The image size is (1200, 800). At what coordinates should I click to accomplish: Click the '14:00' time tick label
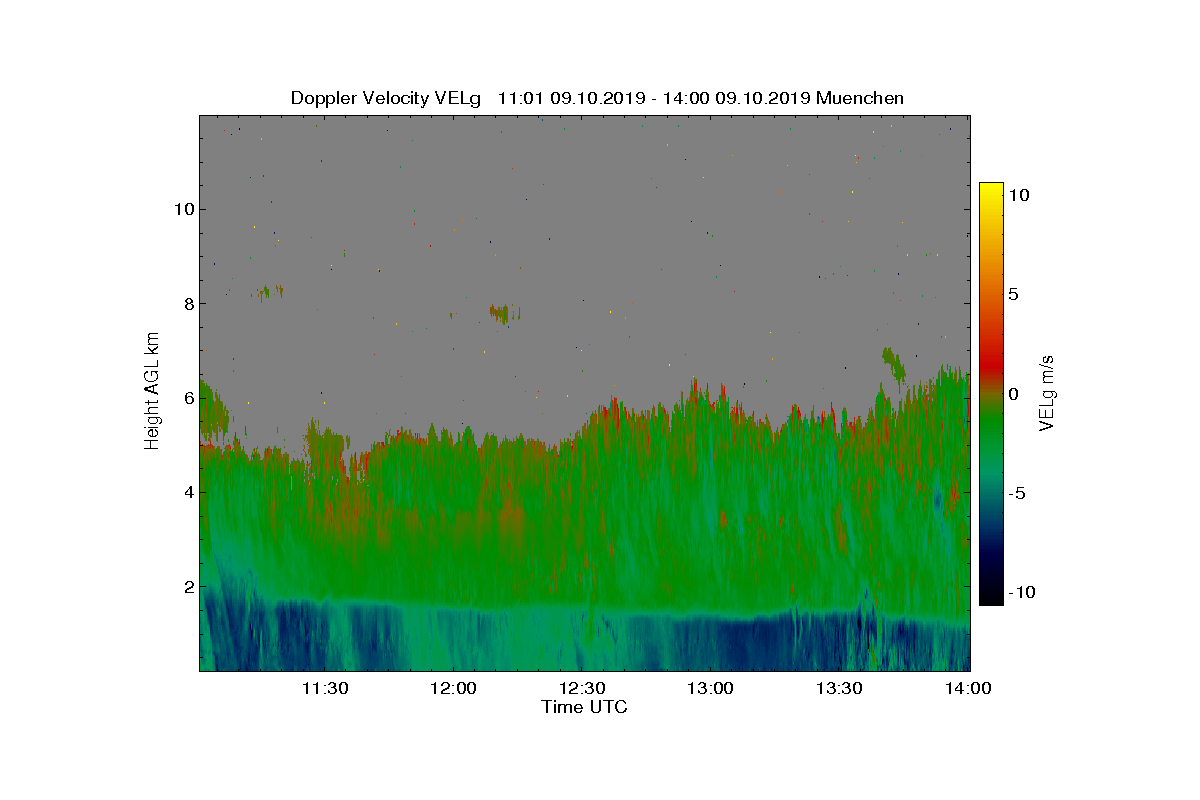[968, 689]
